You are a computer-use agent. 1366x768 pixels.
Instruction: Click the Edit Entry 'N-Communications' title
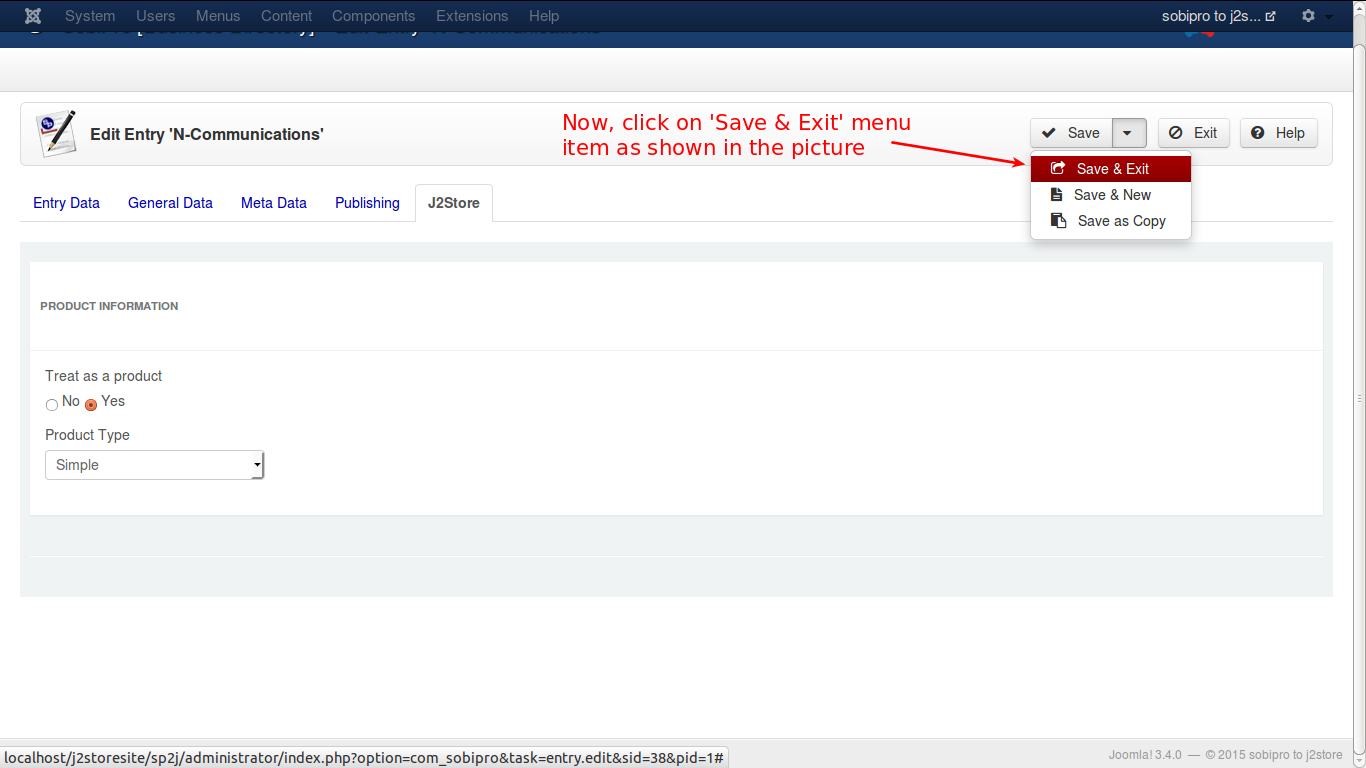(x=207, y=134)
